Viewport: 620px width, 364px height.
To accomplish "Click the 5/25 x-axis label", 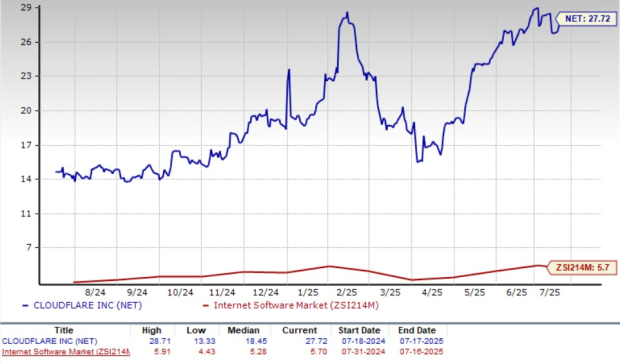I will pos(474,292).
